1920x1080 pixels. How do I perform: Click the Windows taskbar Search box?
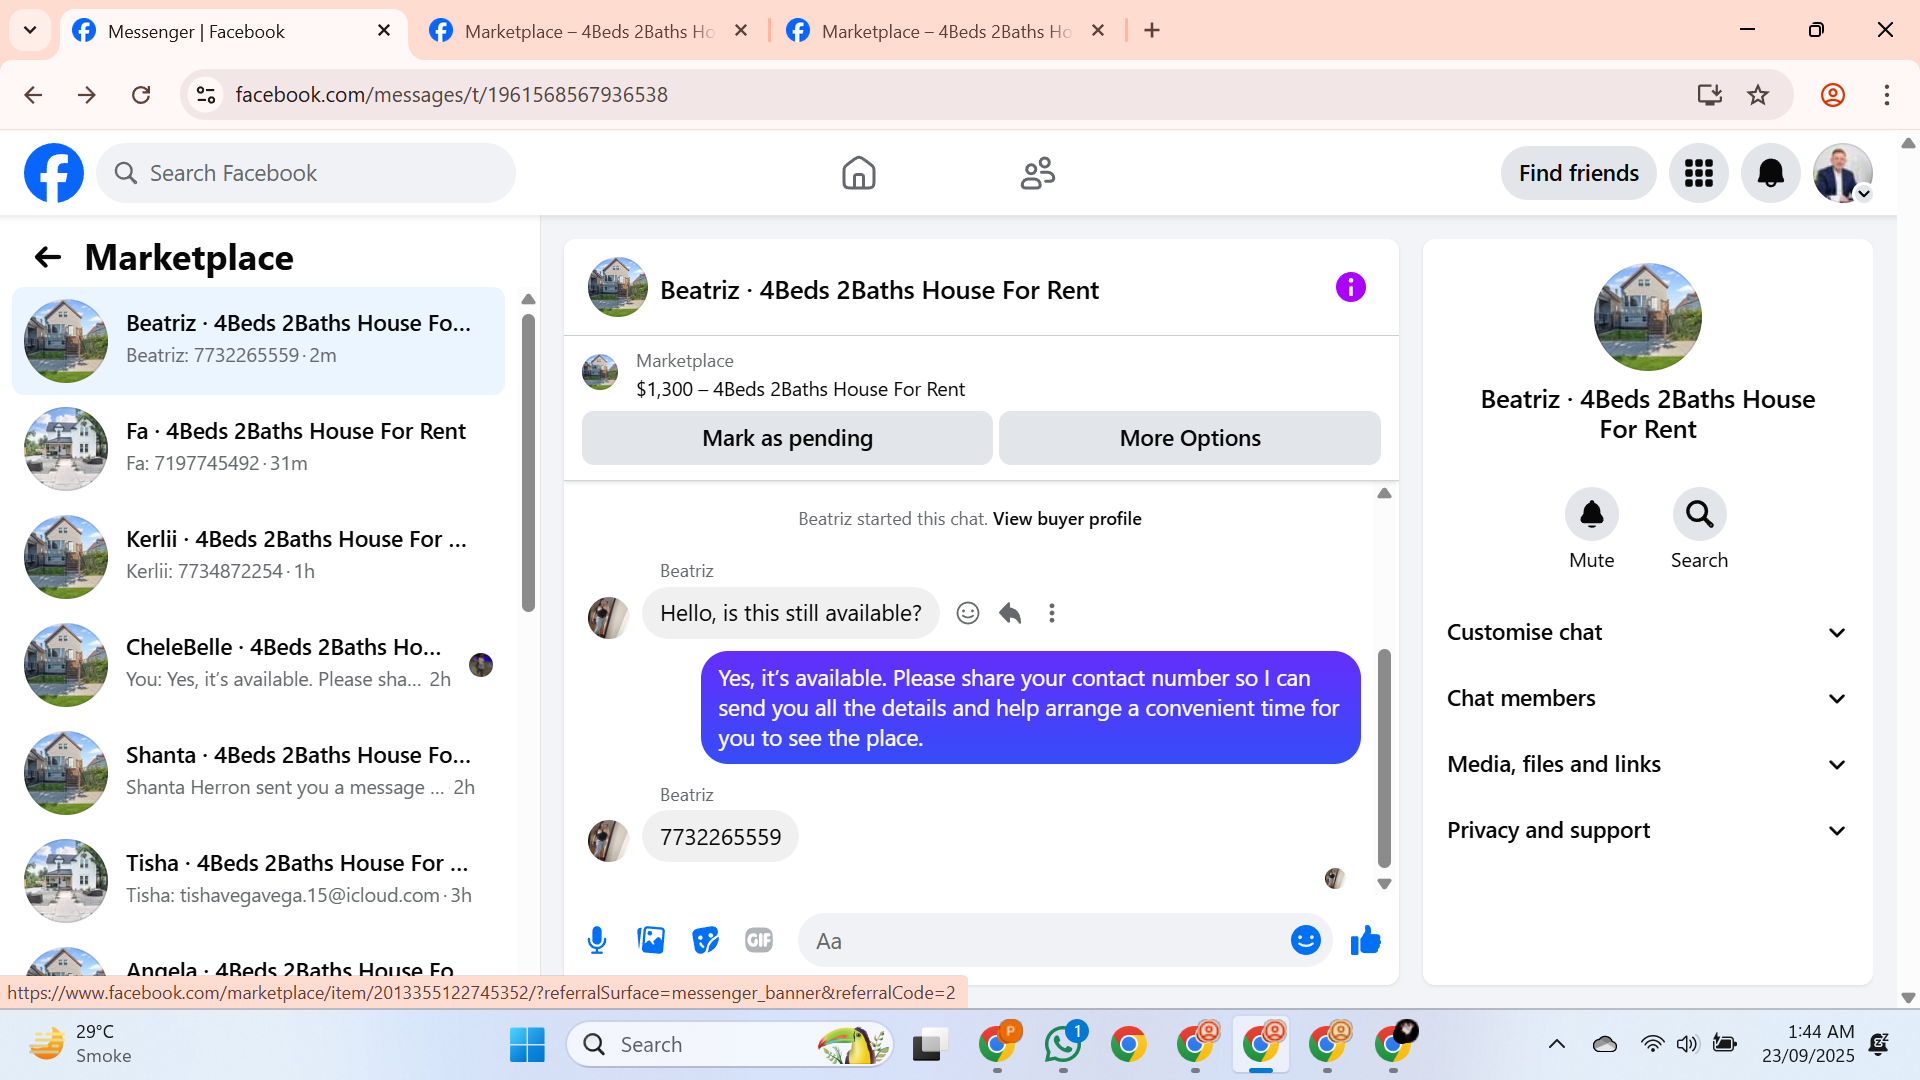point(730,1044)
